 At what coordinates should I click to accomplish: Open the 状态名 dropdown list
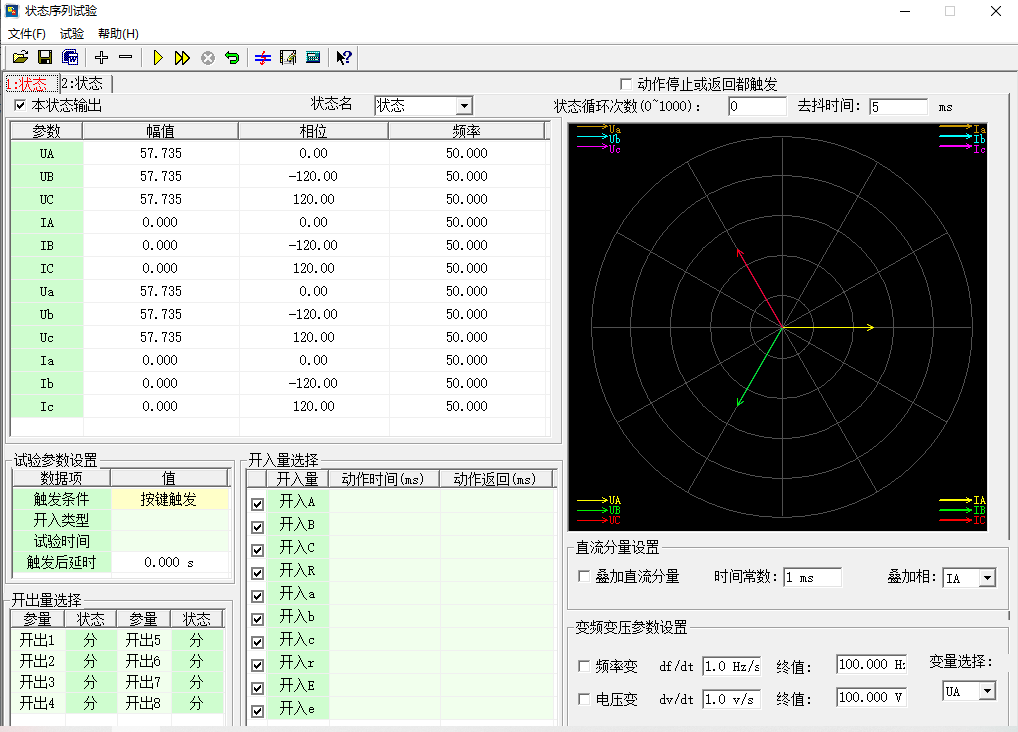tap(464, 106)
